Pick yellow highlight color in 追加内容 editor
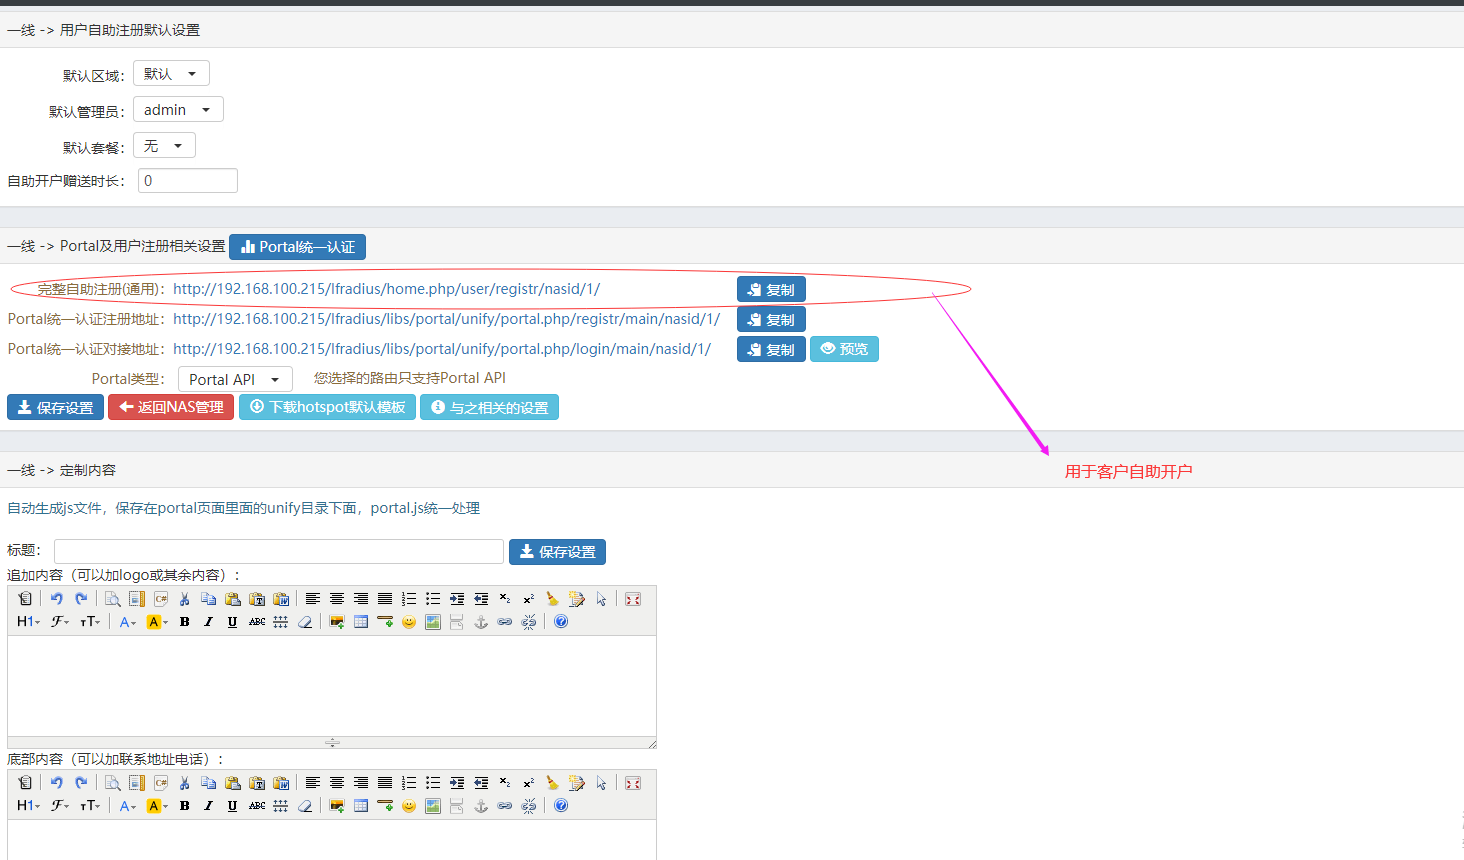The height and width of the screenshot is (860, 1464). 155,622
